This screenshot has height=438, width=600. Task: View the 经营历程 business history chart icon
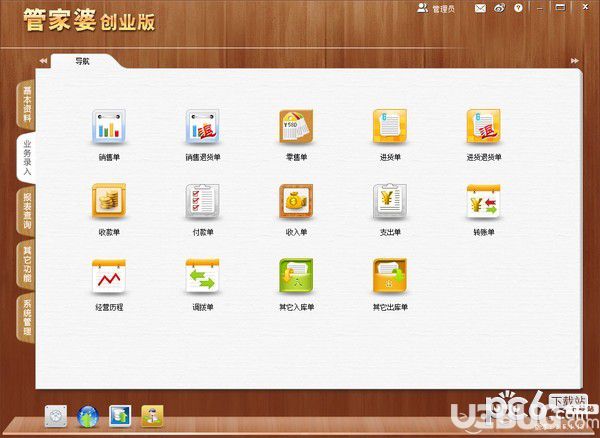tap(108, 277)
